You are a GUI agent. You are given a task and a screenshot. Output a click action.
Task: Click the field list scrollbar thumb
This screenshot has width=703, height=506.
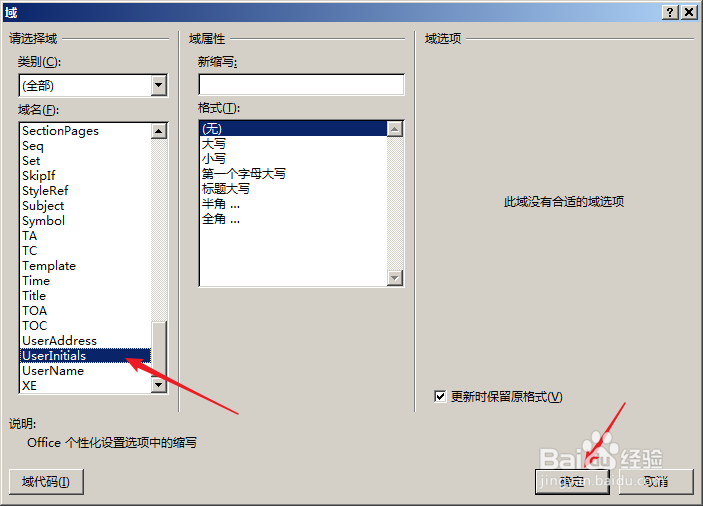pos(159,349)
